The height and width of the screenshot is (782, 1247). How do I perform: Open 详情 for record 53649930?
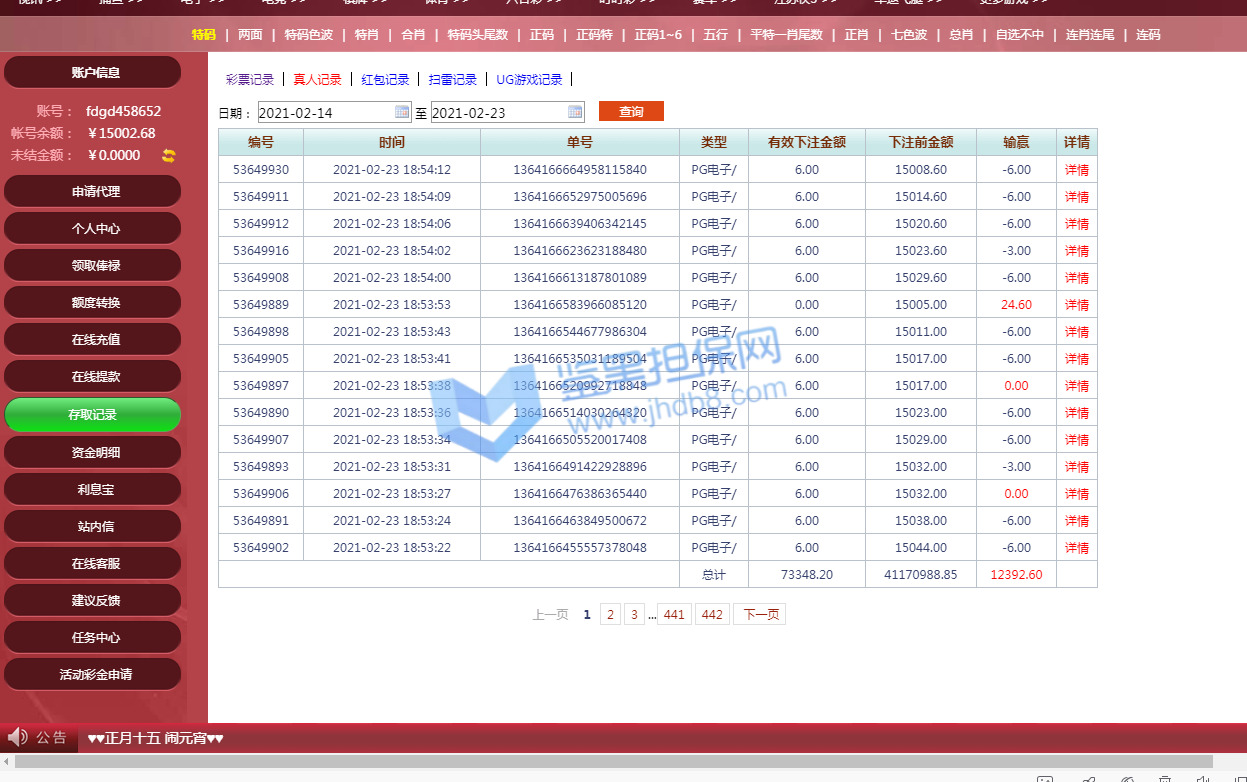click(1076, 170)
